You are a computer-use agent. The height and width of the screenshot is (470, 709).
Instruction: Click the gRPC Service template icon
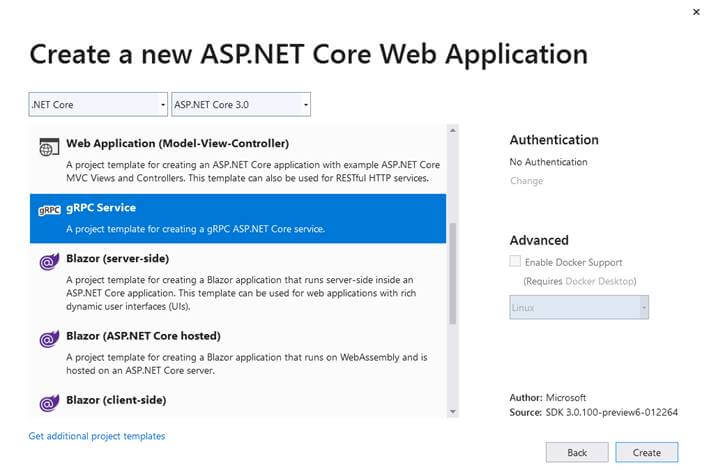coord(49,211)
